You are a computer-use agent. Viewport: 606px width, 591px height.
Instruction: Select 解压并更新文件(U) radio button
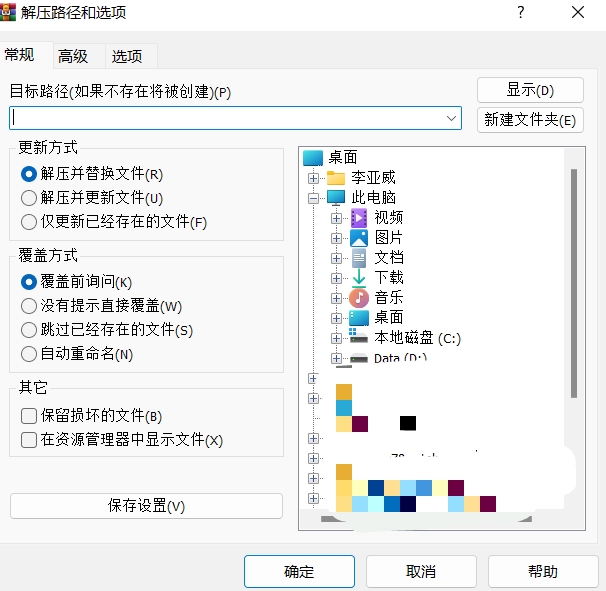point(29,198)
